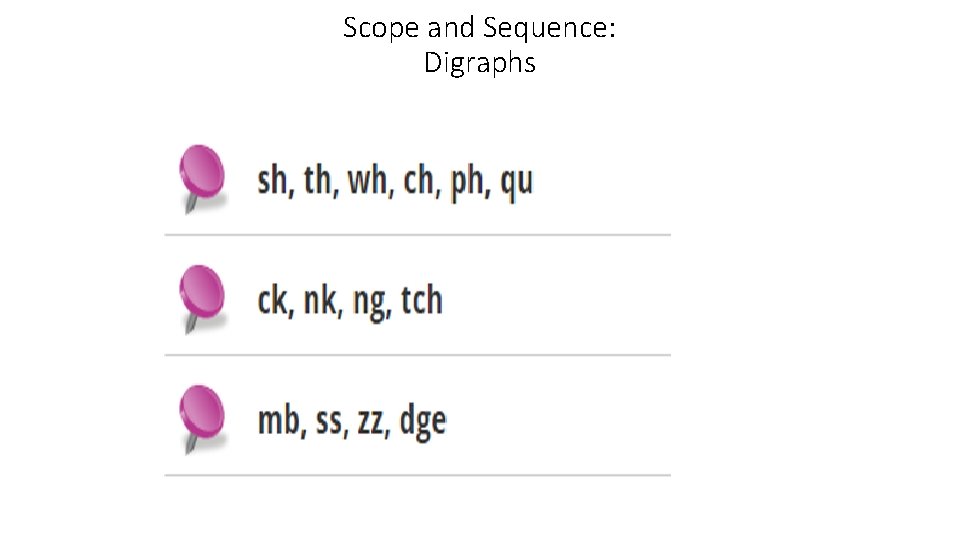Image resolution: width=960 pixels, height=540 pixels.
Task: Choose the 'tch' trigraph text
Action: coord(421,301)
